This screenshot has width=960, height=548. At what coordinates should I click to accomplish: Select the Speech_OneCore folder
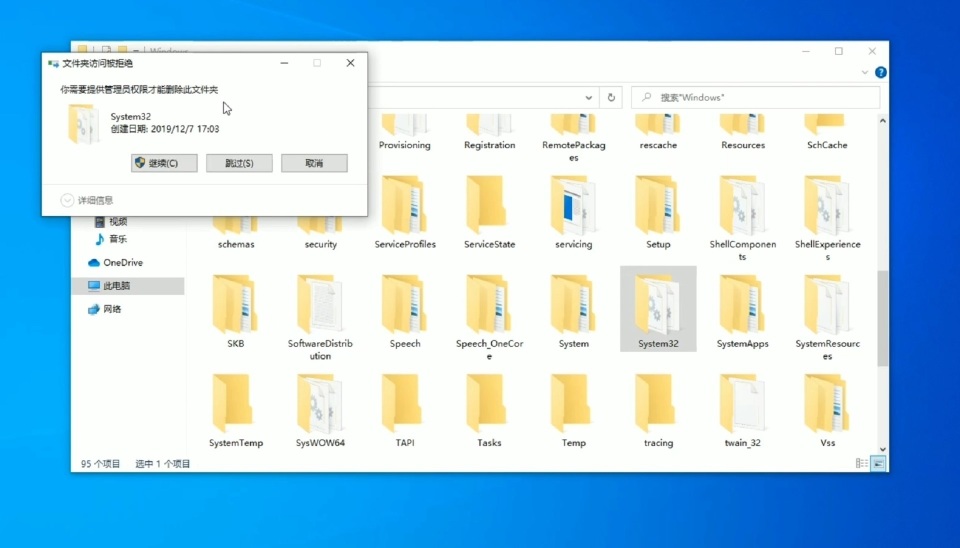click(x=489, y=318)
